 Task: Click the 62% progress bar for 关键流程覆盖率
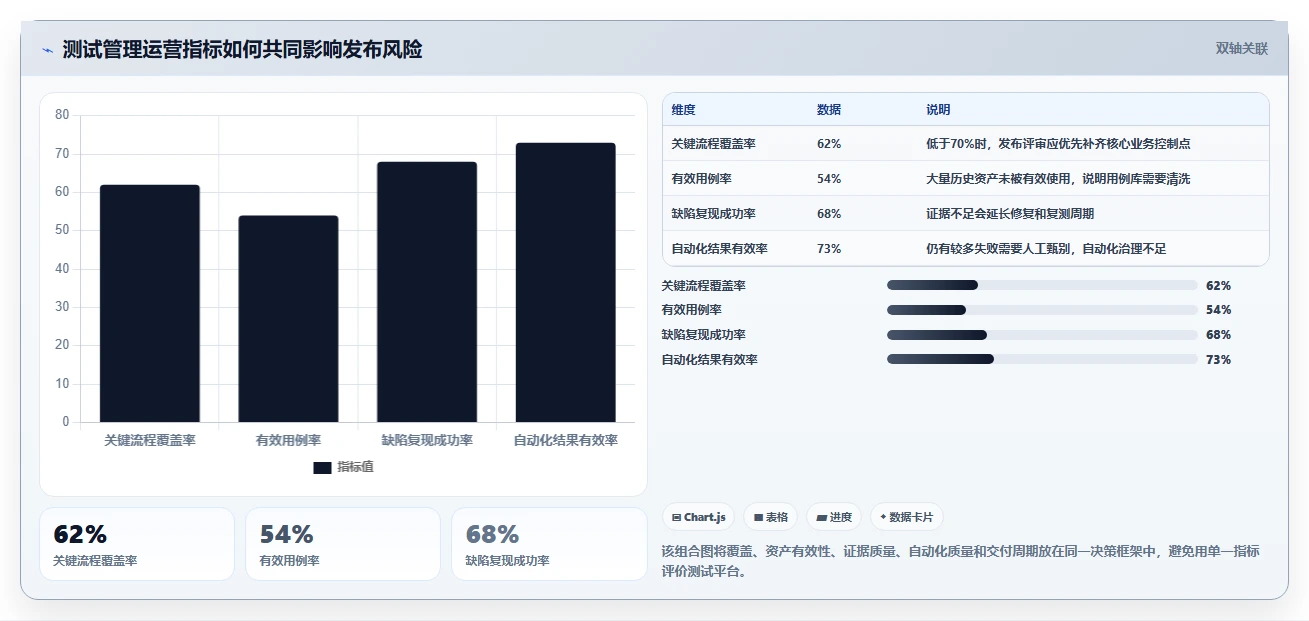pos(1042,285)
